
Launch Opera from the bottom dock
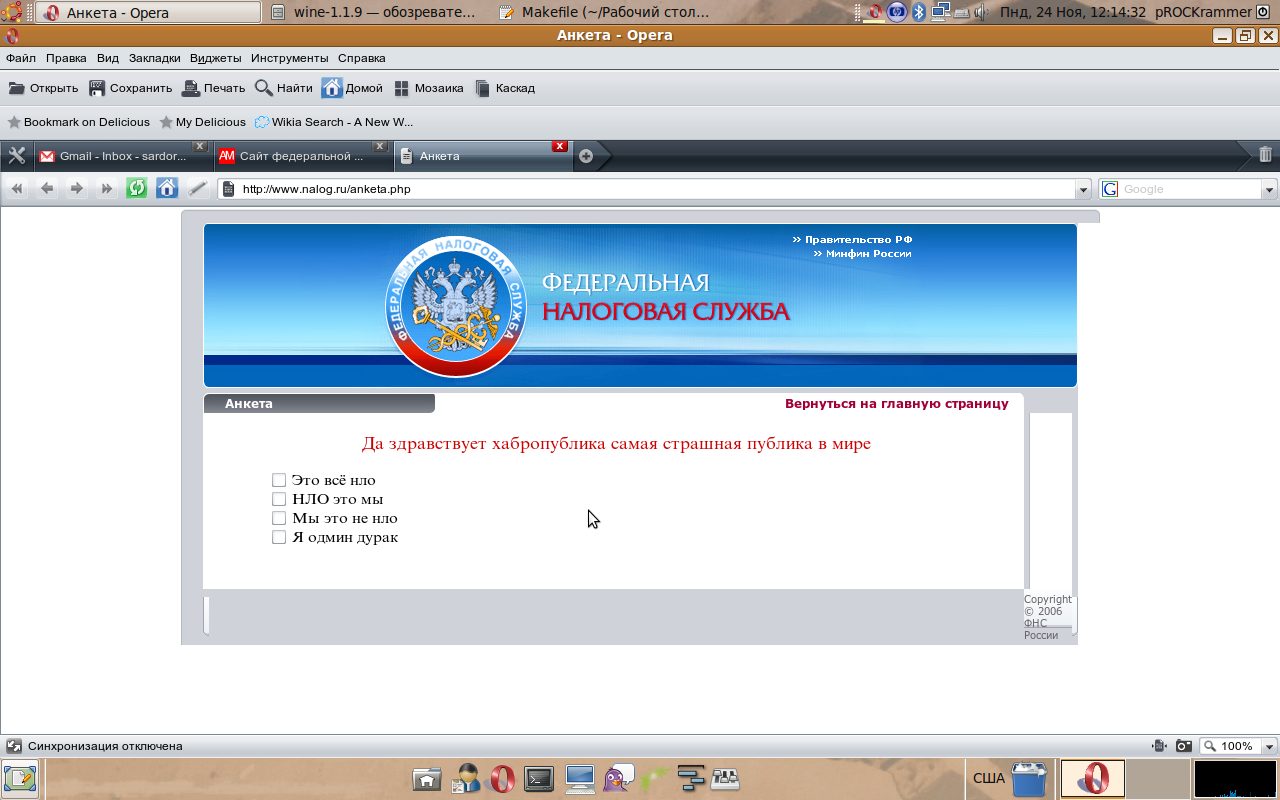tap(501, 778)
